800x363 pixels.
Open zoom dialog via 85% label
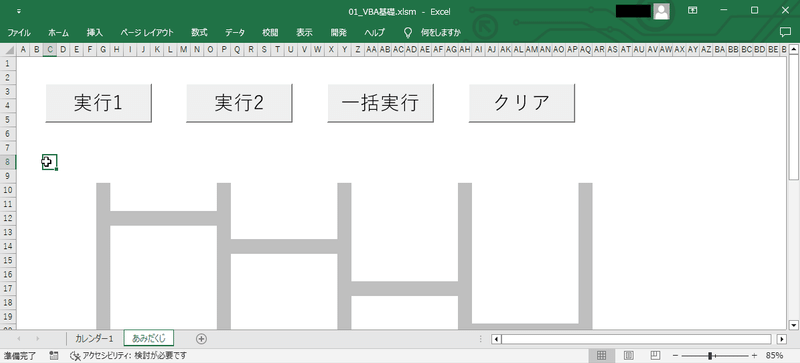tap(774, 355)
